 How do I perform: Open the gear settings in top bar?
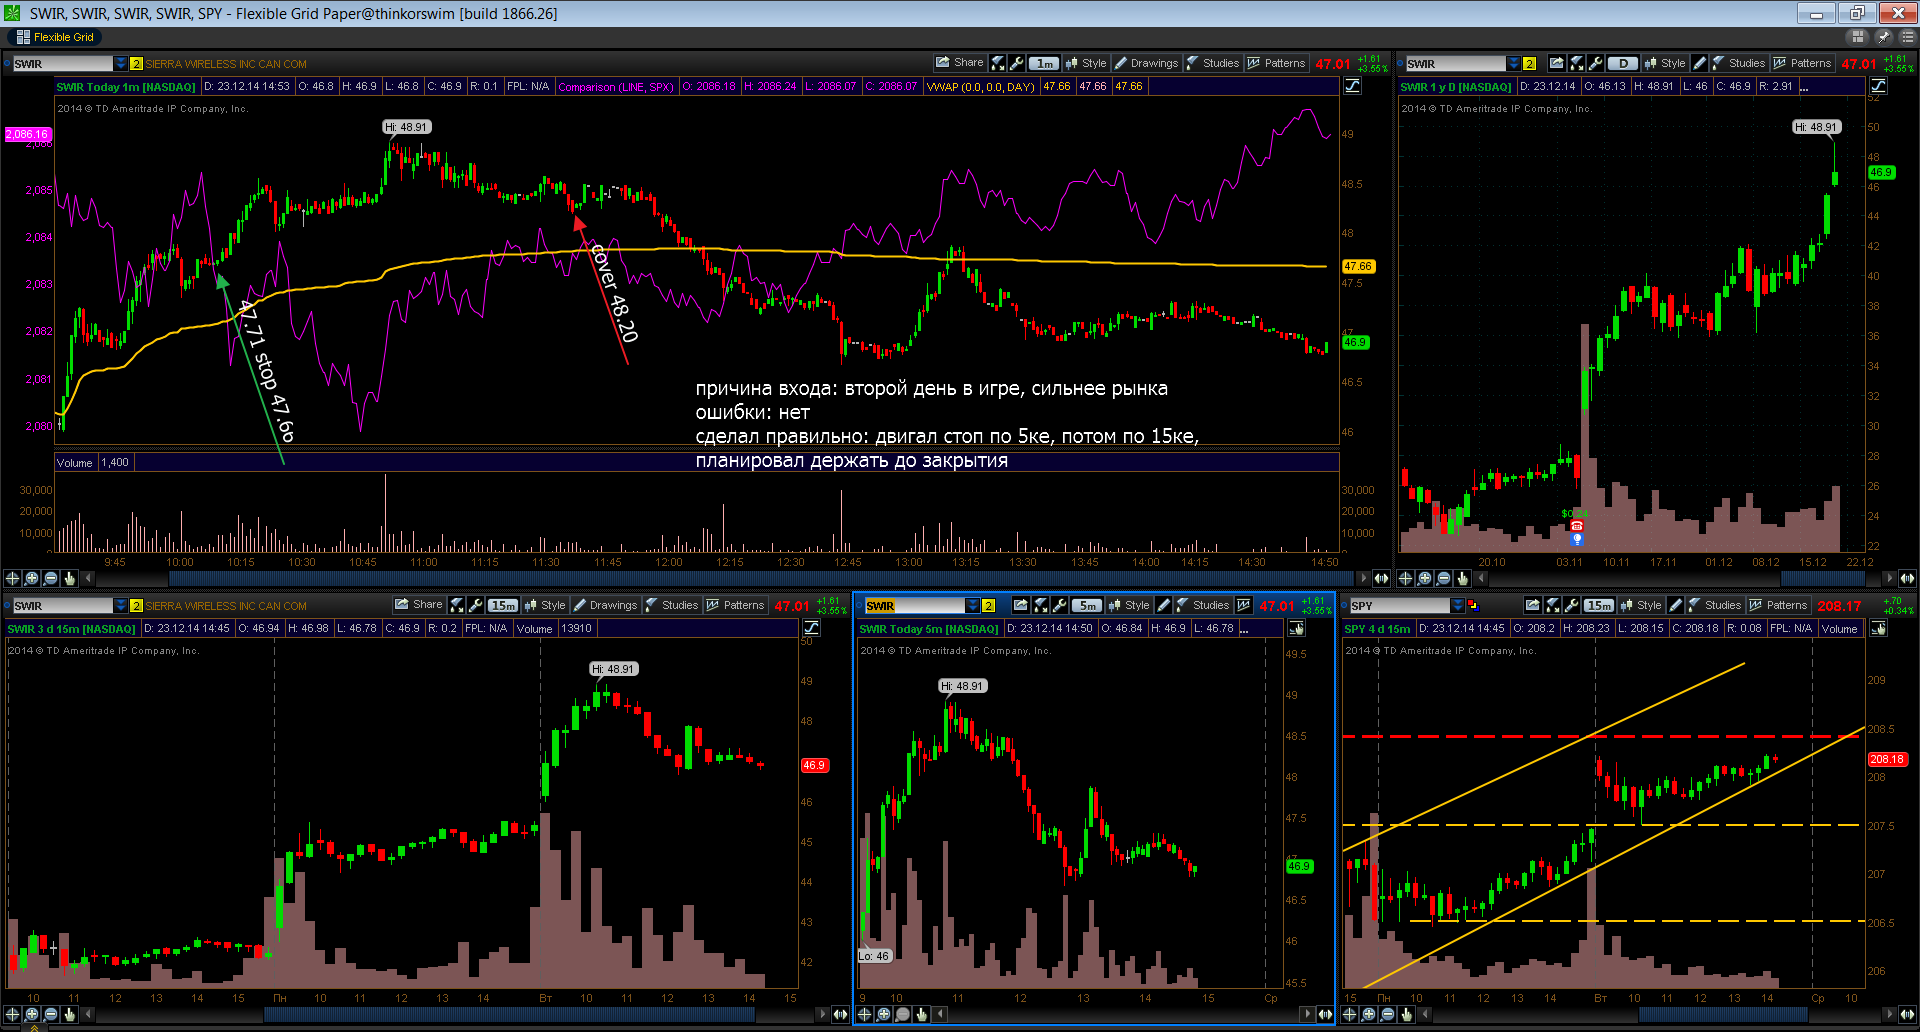pyautogui.click(x=1907, y=37)
